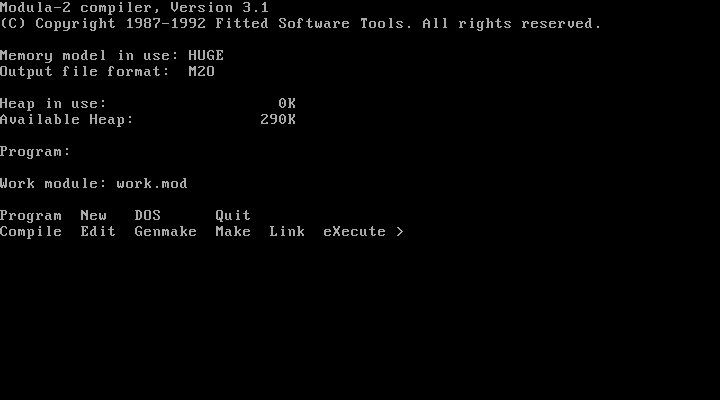This screenshot has width=720, height=400.
Task: Click the work.mod work module filename
Action: point(152,184)
